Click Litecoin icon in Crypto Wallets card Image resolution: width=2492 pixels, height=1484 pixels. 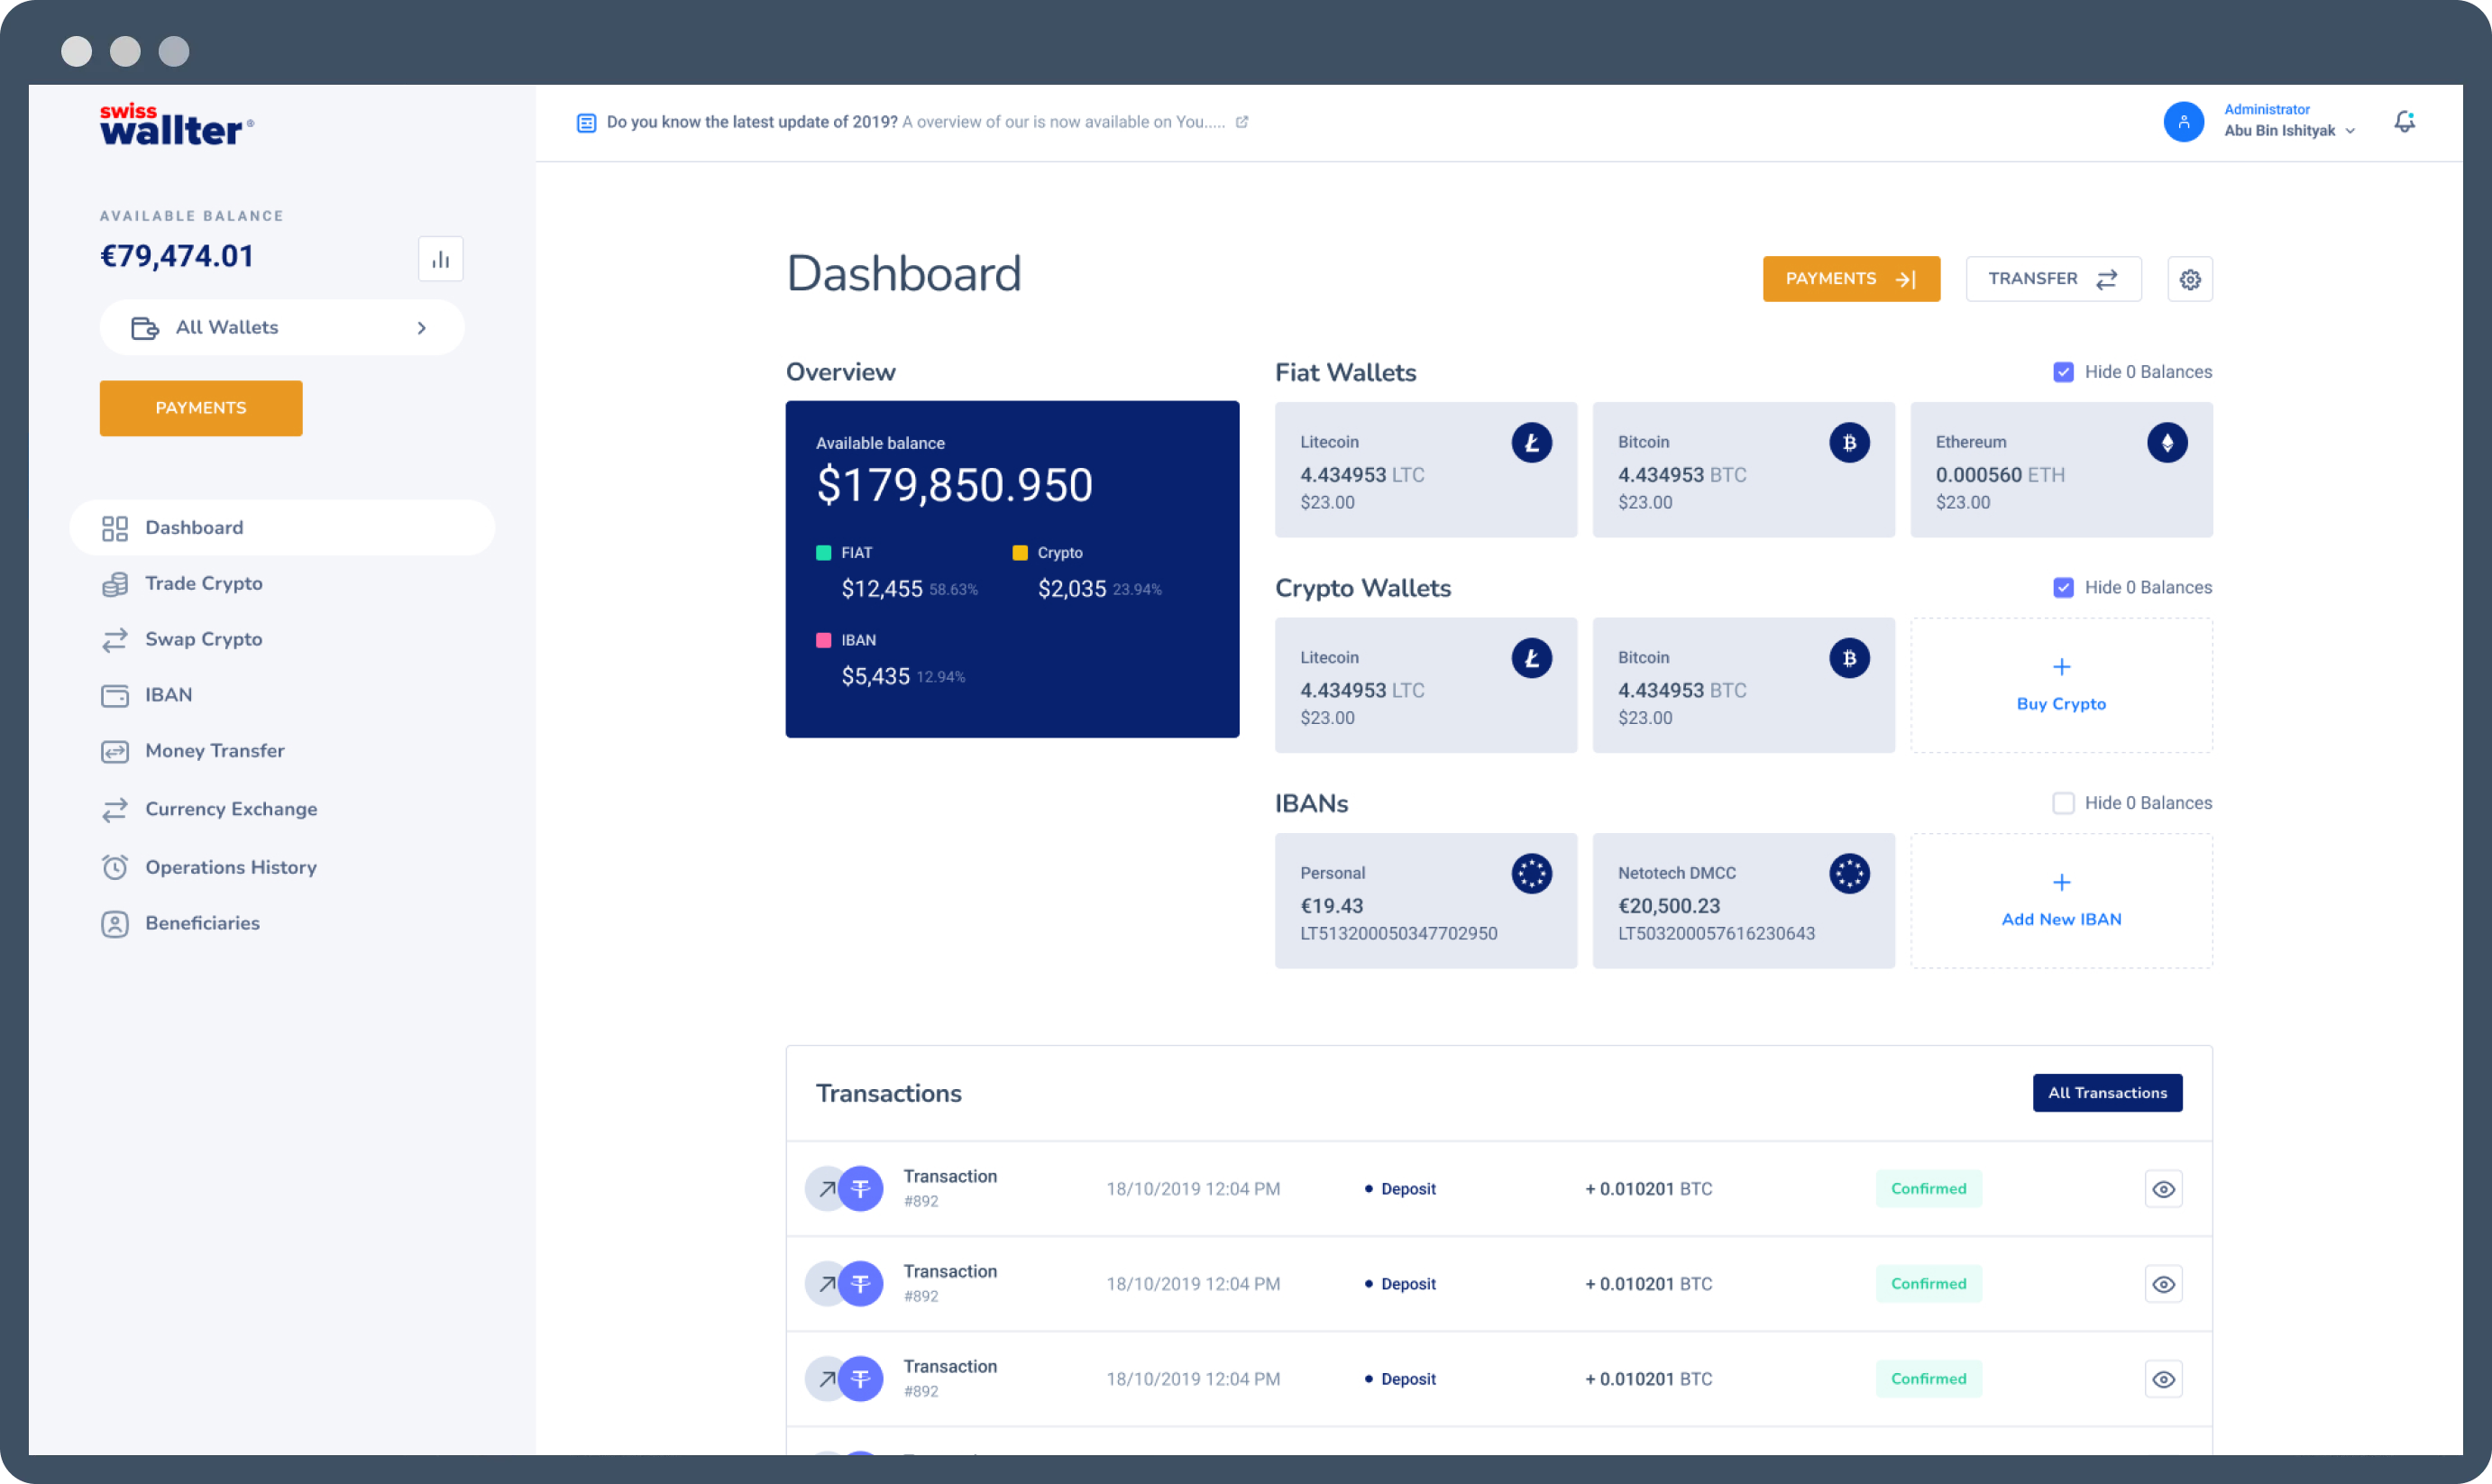click(1530, 658)
